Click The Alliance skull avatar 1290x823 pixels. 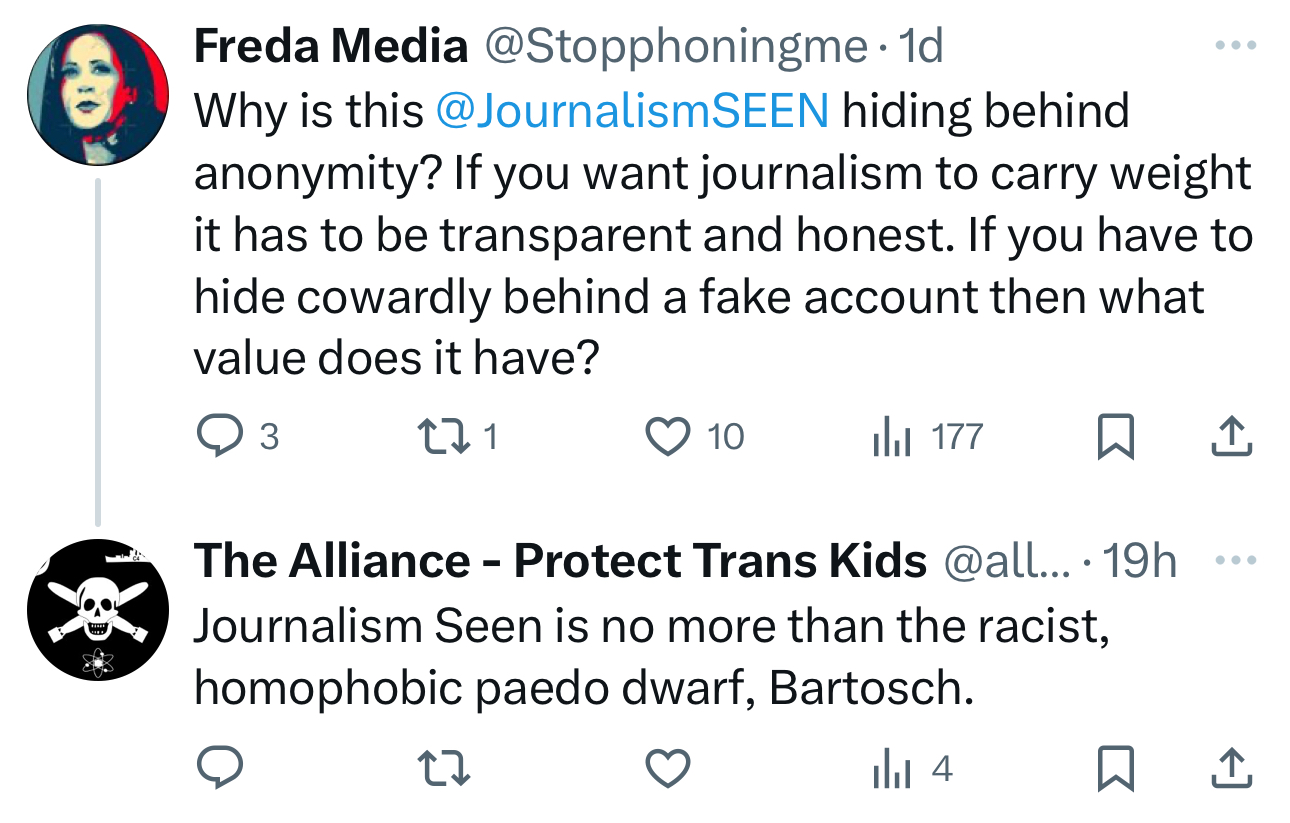98,609
